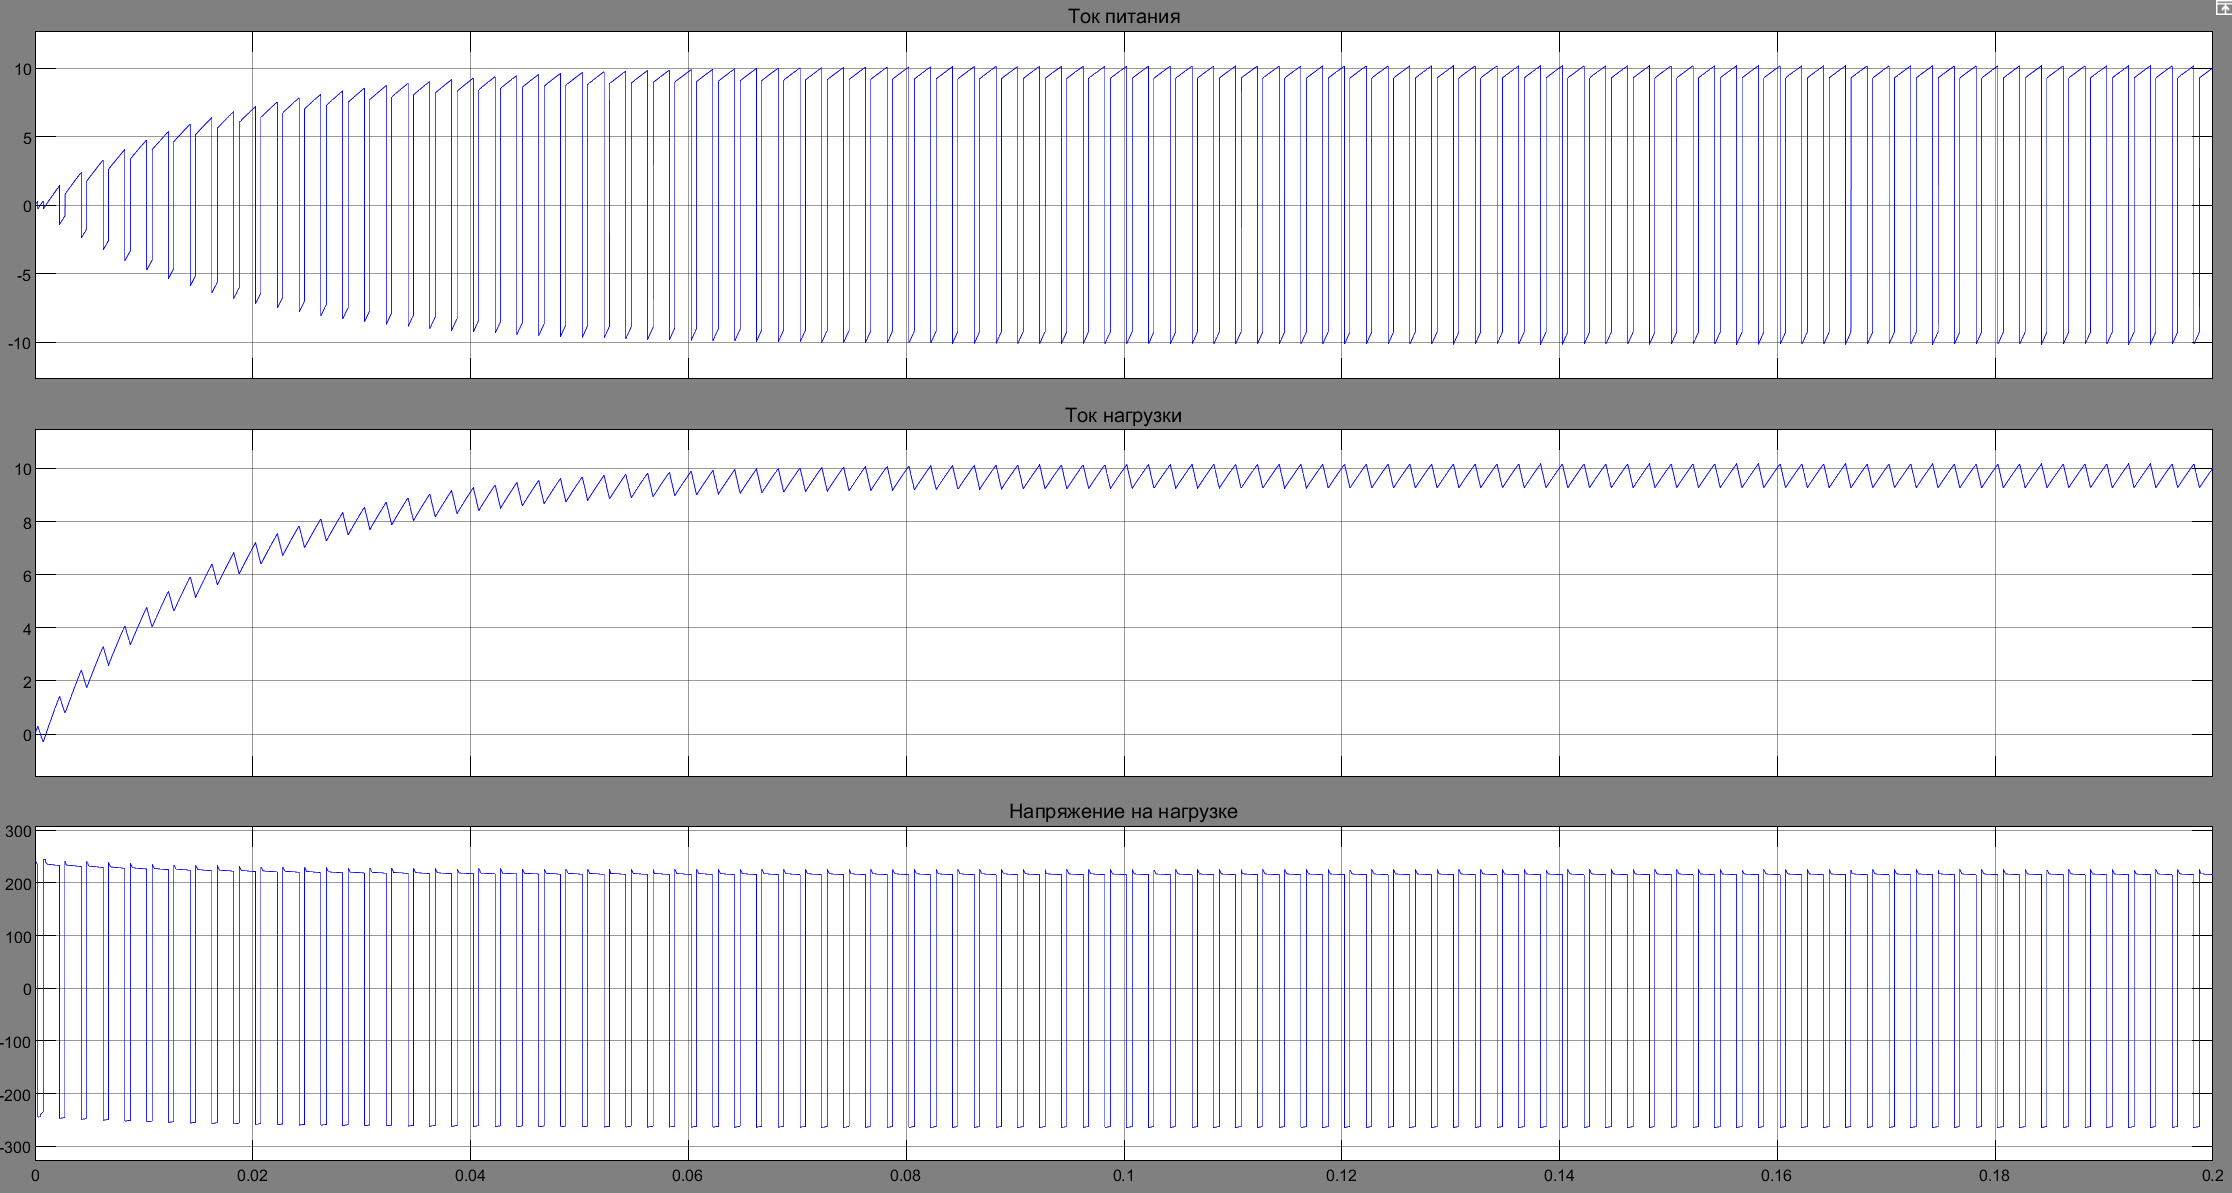Click the -10 tick label in the Ток питания plot
Screen dimensions: 2232x1193
[20, 343]
